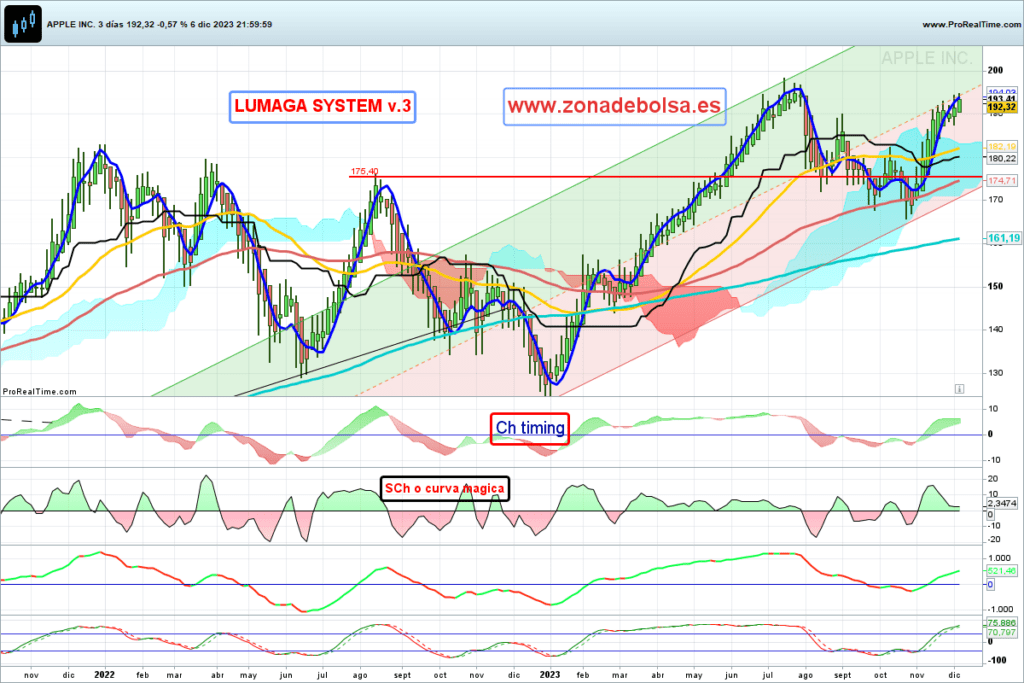Viewport: 1024px width, 683px height.
Task: Click the ProRealTime.com text at chart bottom-left
Action: pos(40,392)
